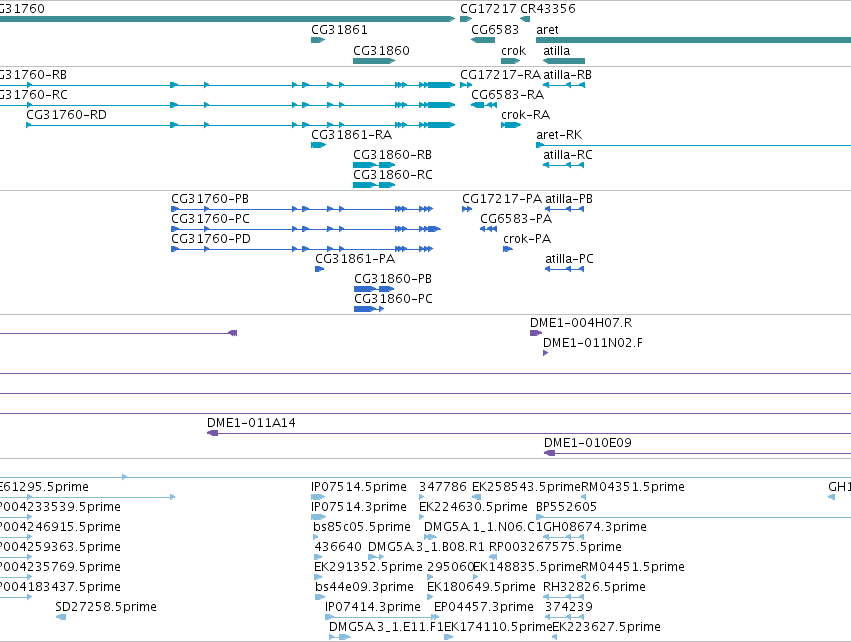The height and width of the screenshot is (642, 851).
Task: Click the CG17217-RA transcript label
Action: point(500,75)
